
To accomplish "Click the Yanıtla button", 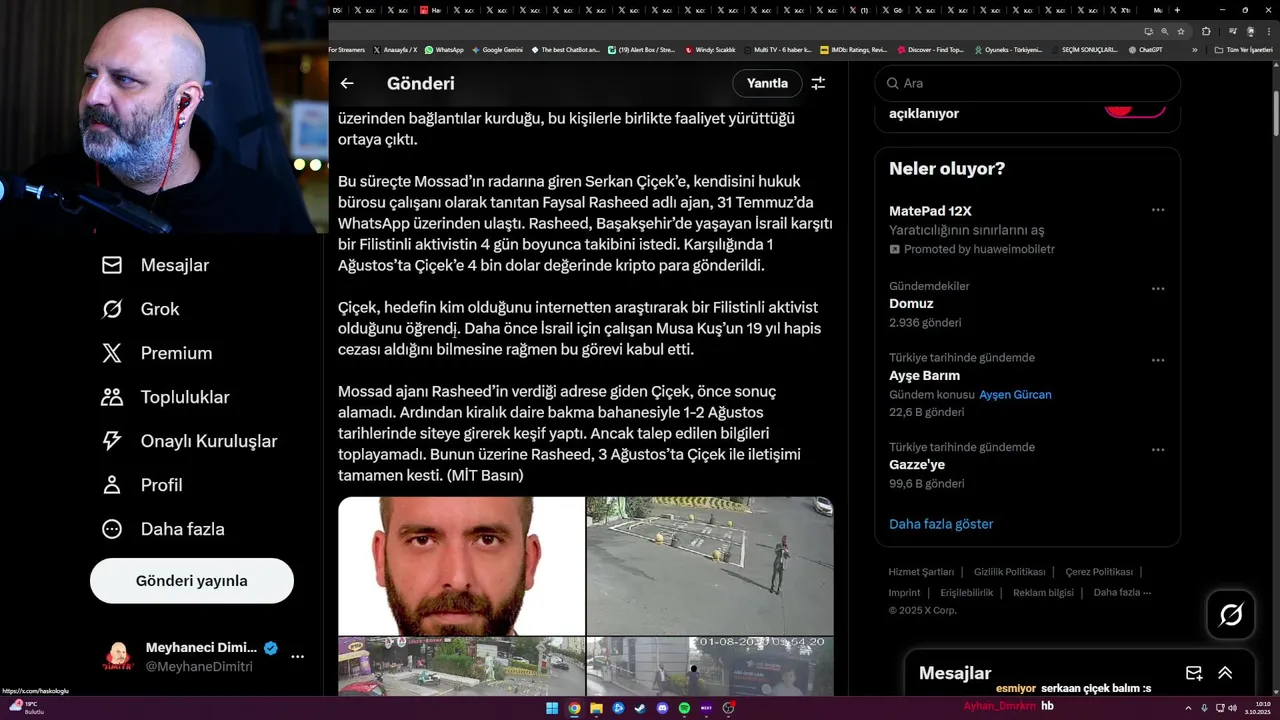I will pos(767,83).
